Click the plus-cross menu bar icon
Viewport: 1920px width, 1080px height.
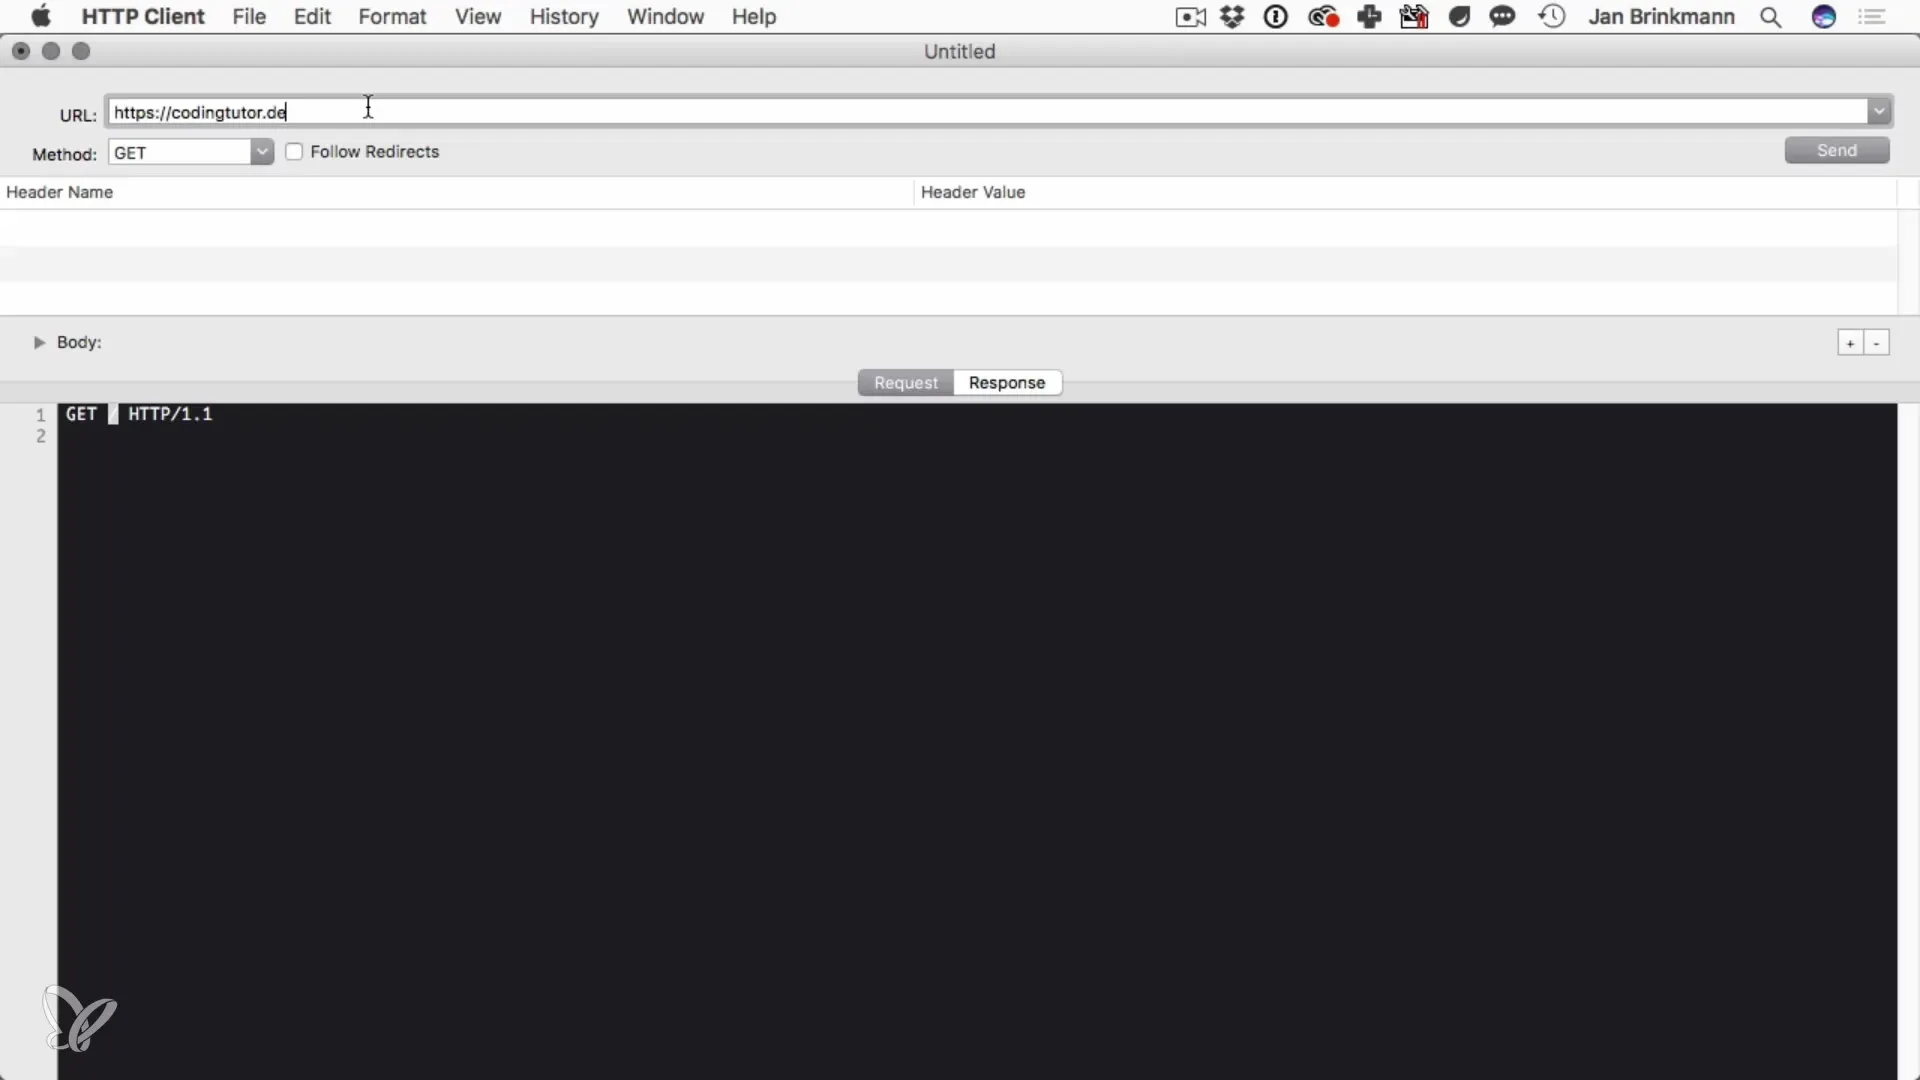(x=1369, y=17)
